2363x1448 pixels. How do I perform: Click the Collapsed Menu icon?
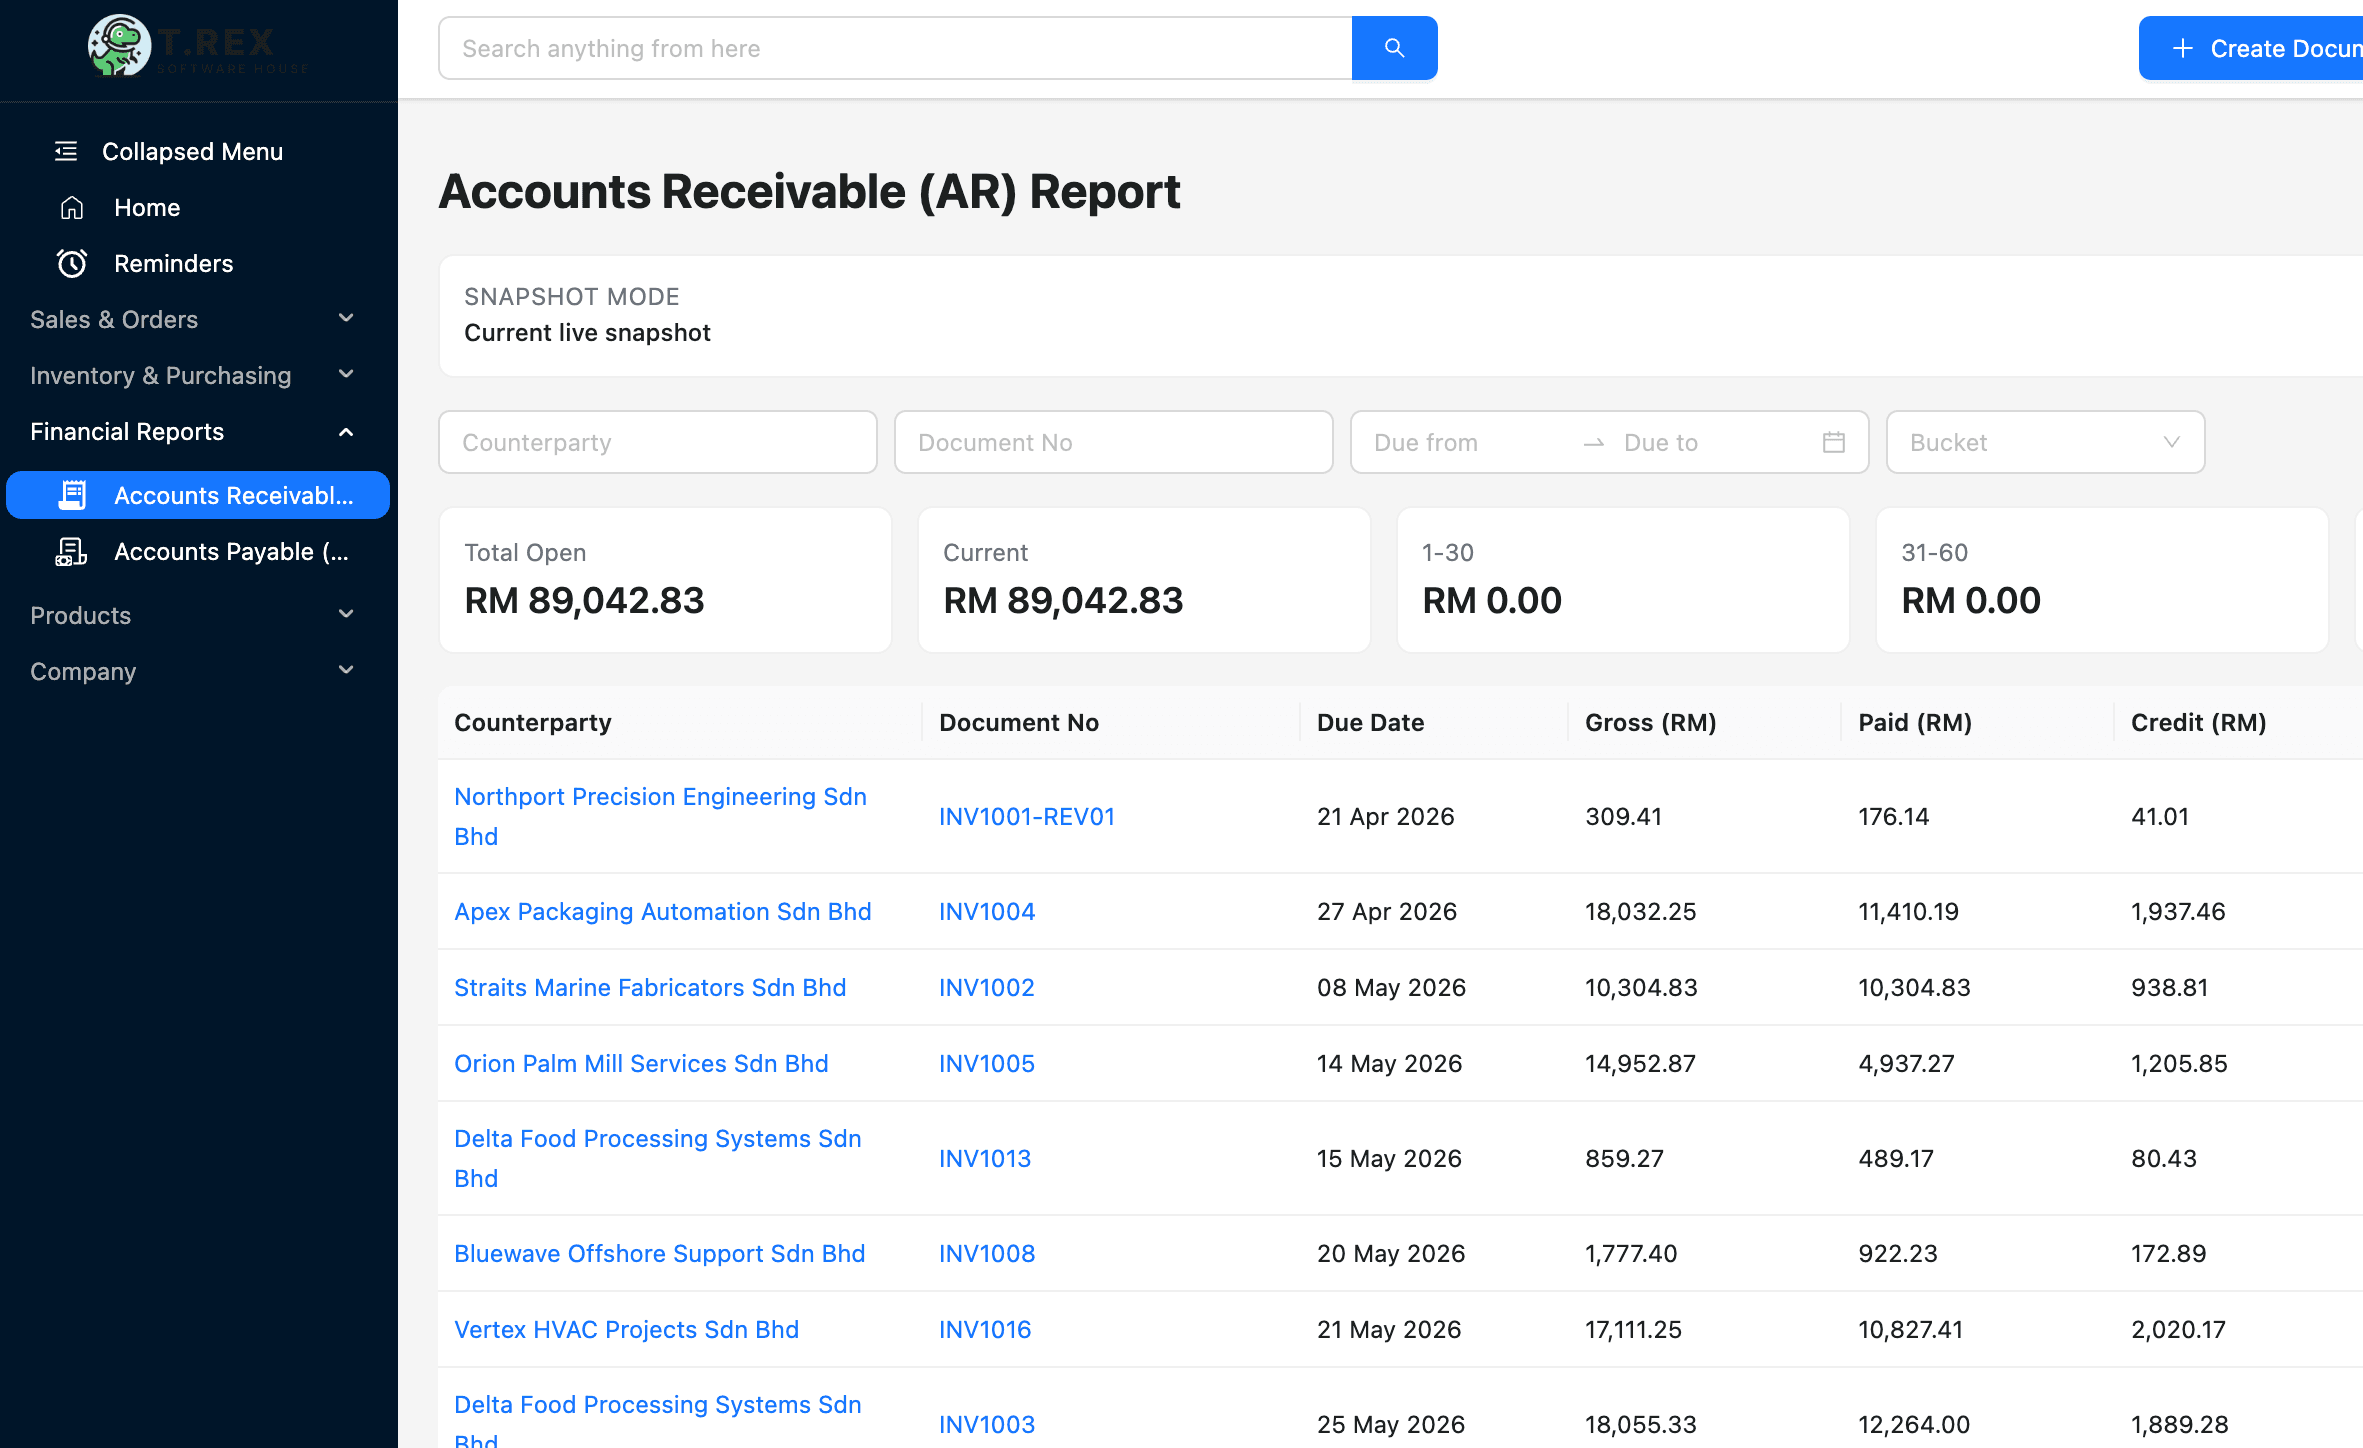(65, 150)
